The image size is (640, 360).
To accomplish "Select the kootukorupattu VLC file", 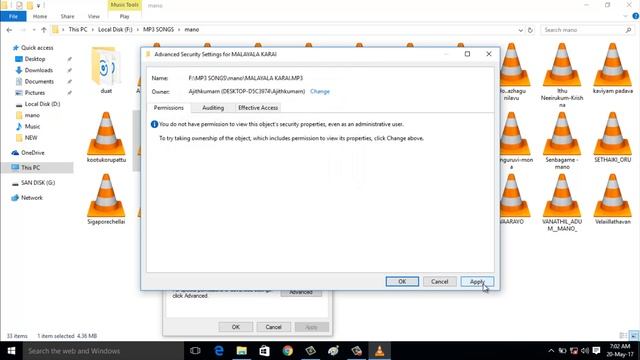I will click(106, 138).
